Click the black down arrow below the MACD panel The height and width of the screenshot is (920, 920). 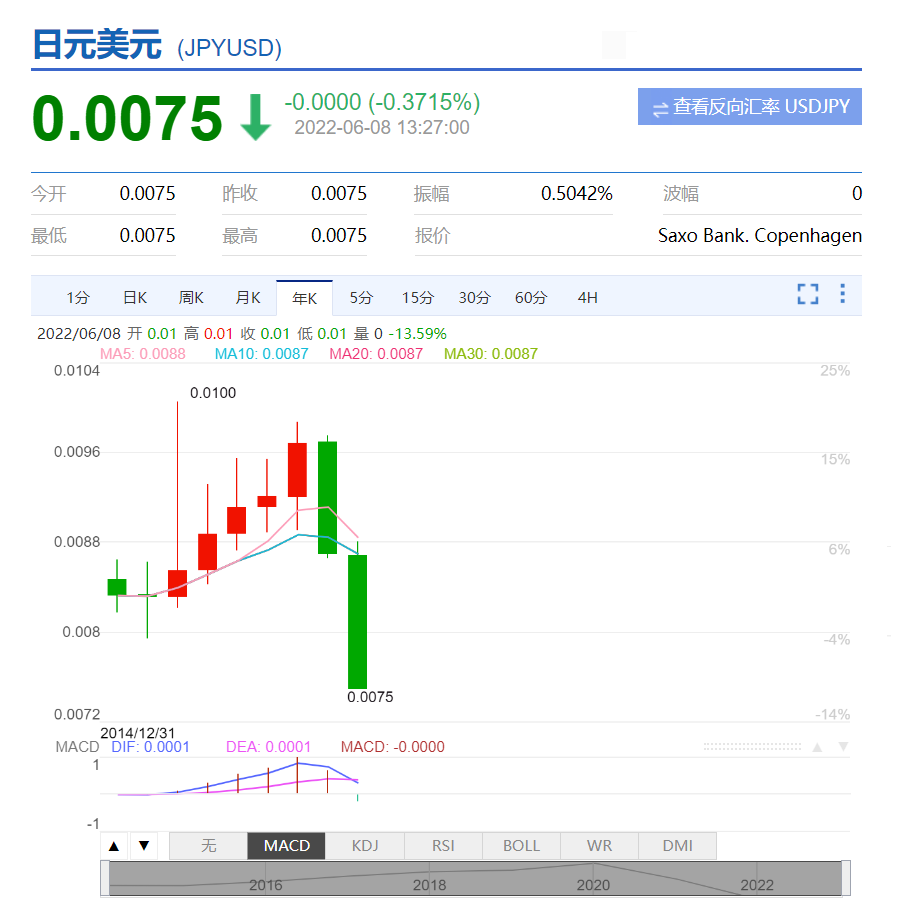144,846
